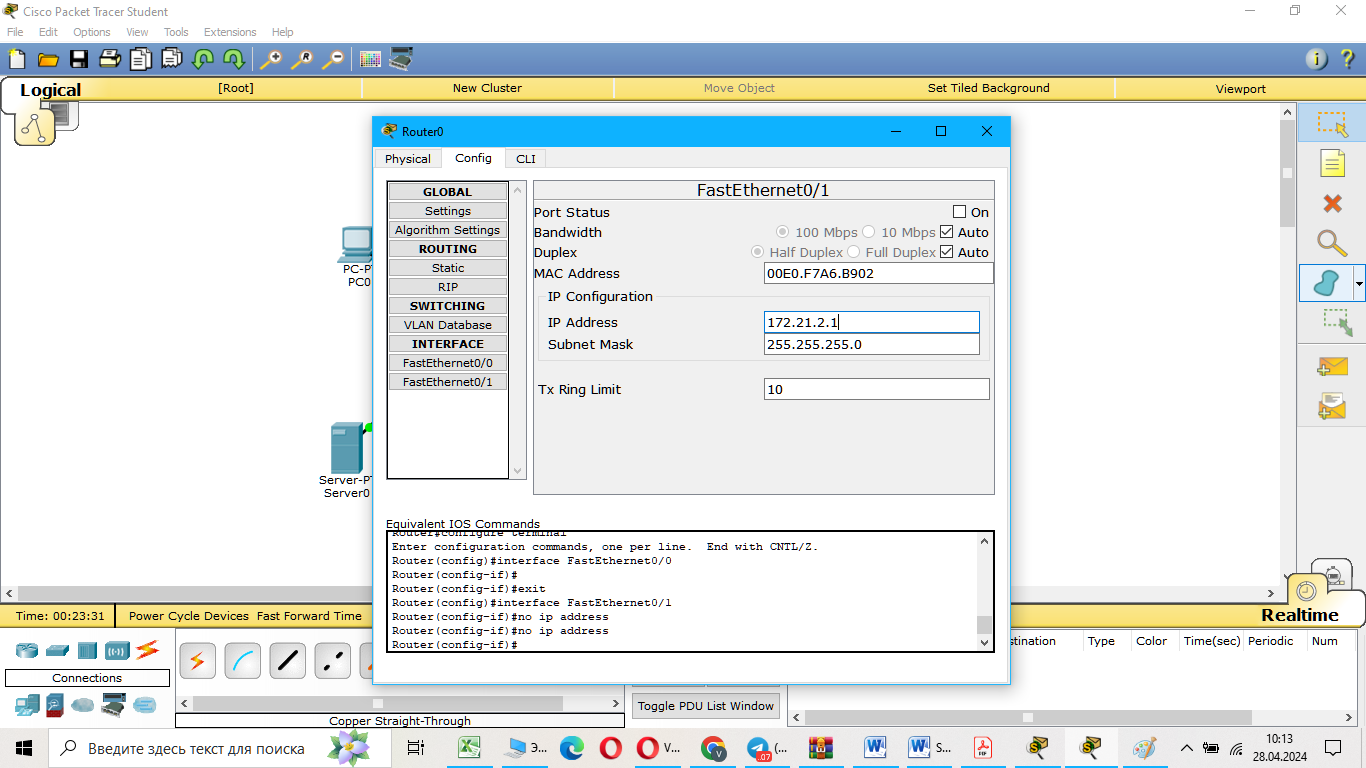The width and height of the screenshot is (1366, 768).
Task: Toggle Bandwidth Auto checkbox
Action: click(x=946, y=232)
